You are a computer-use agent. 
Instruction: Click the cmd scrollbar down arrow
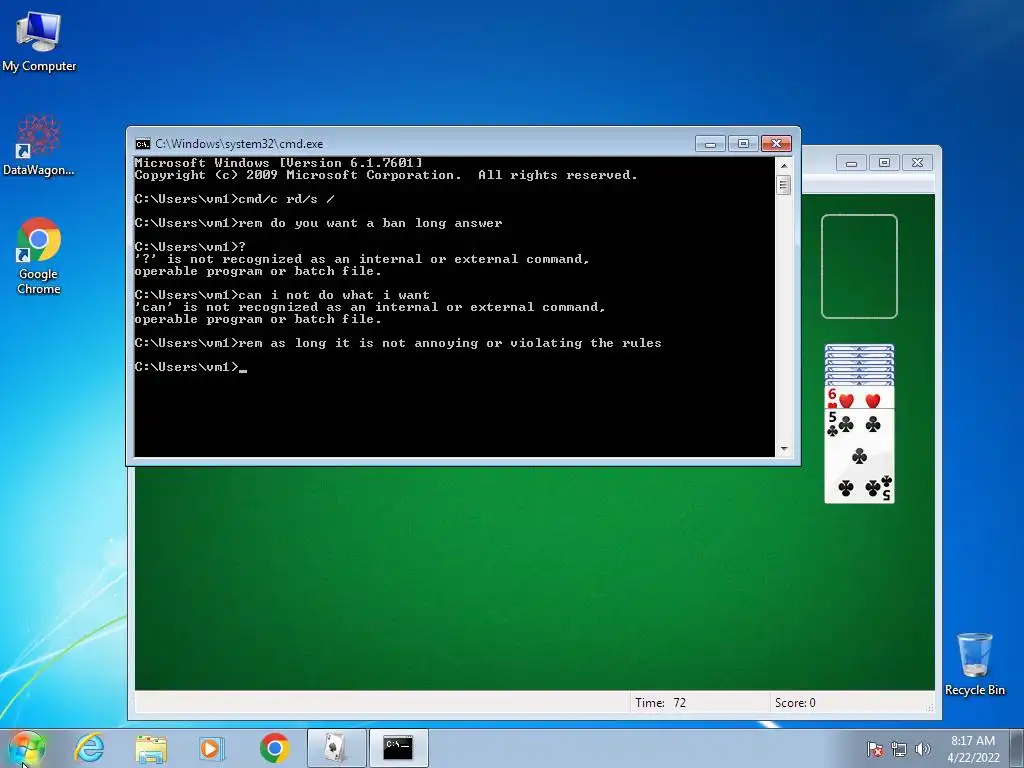coord(784,449)
